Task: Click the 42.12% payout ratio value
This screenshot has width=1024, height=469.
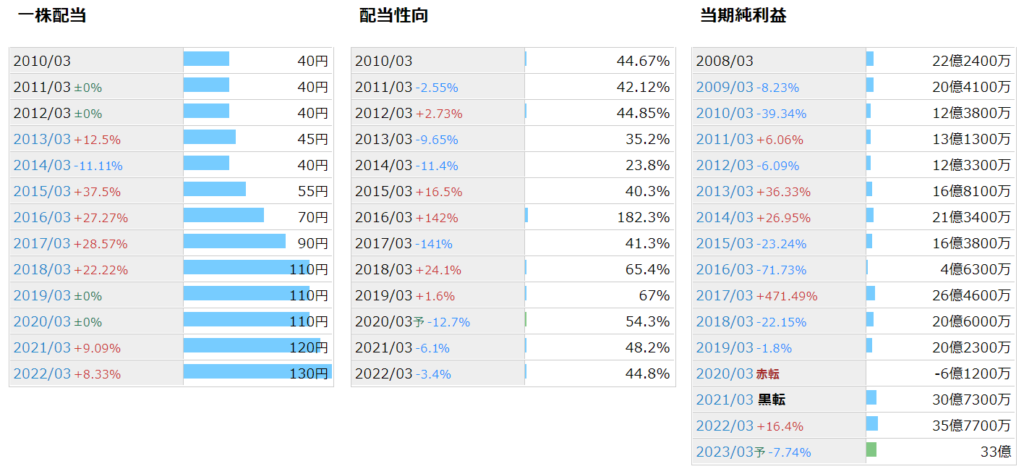Action: click(x=643, y=88)
